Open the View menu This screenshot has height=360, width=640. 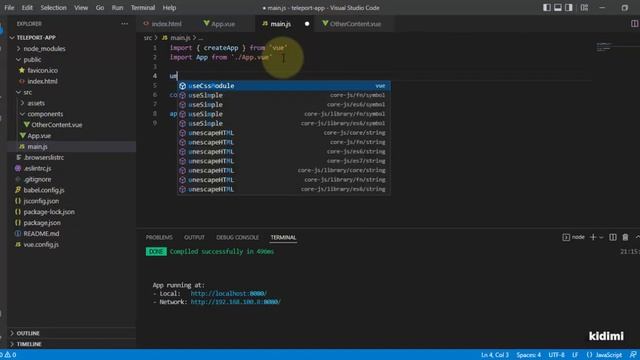point(81,8)
